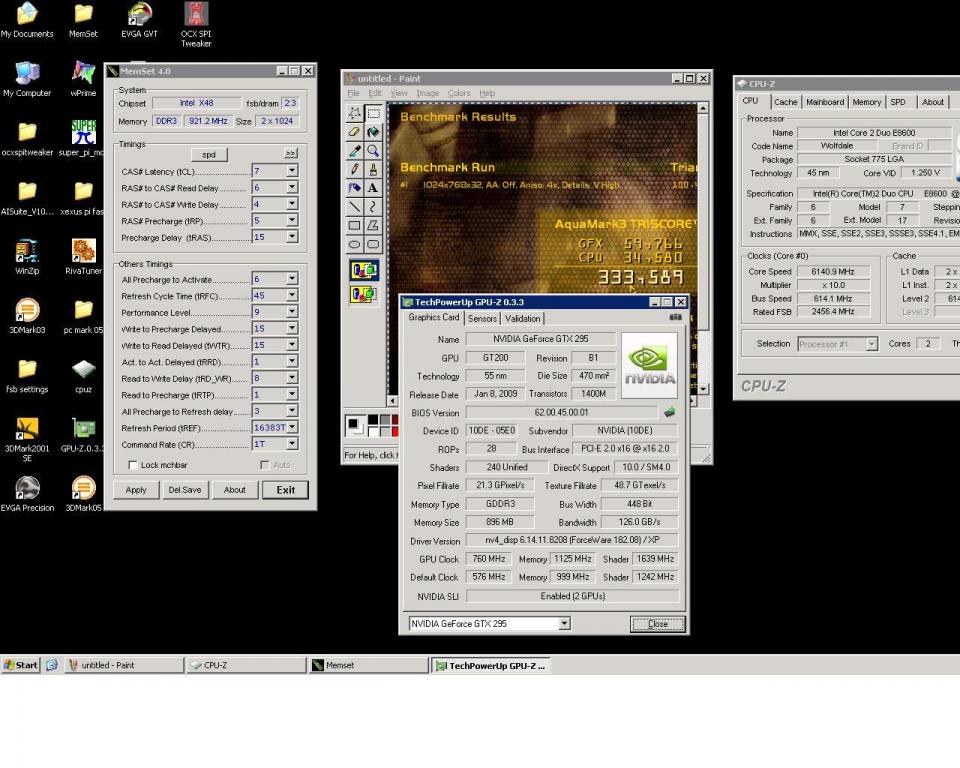Pick the white swatch in Paint's palette

pos(373,431)
